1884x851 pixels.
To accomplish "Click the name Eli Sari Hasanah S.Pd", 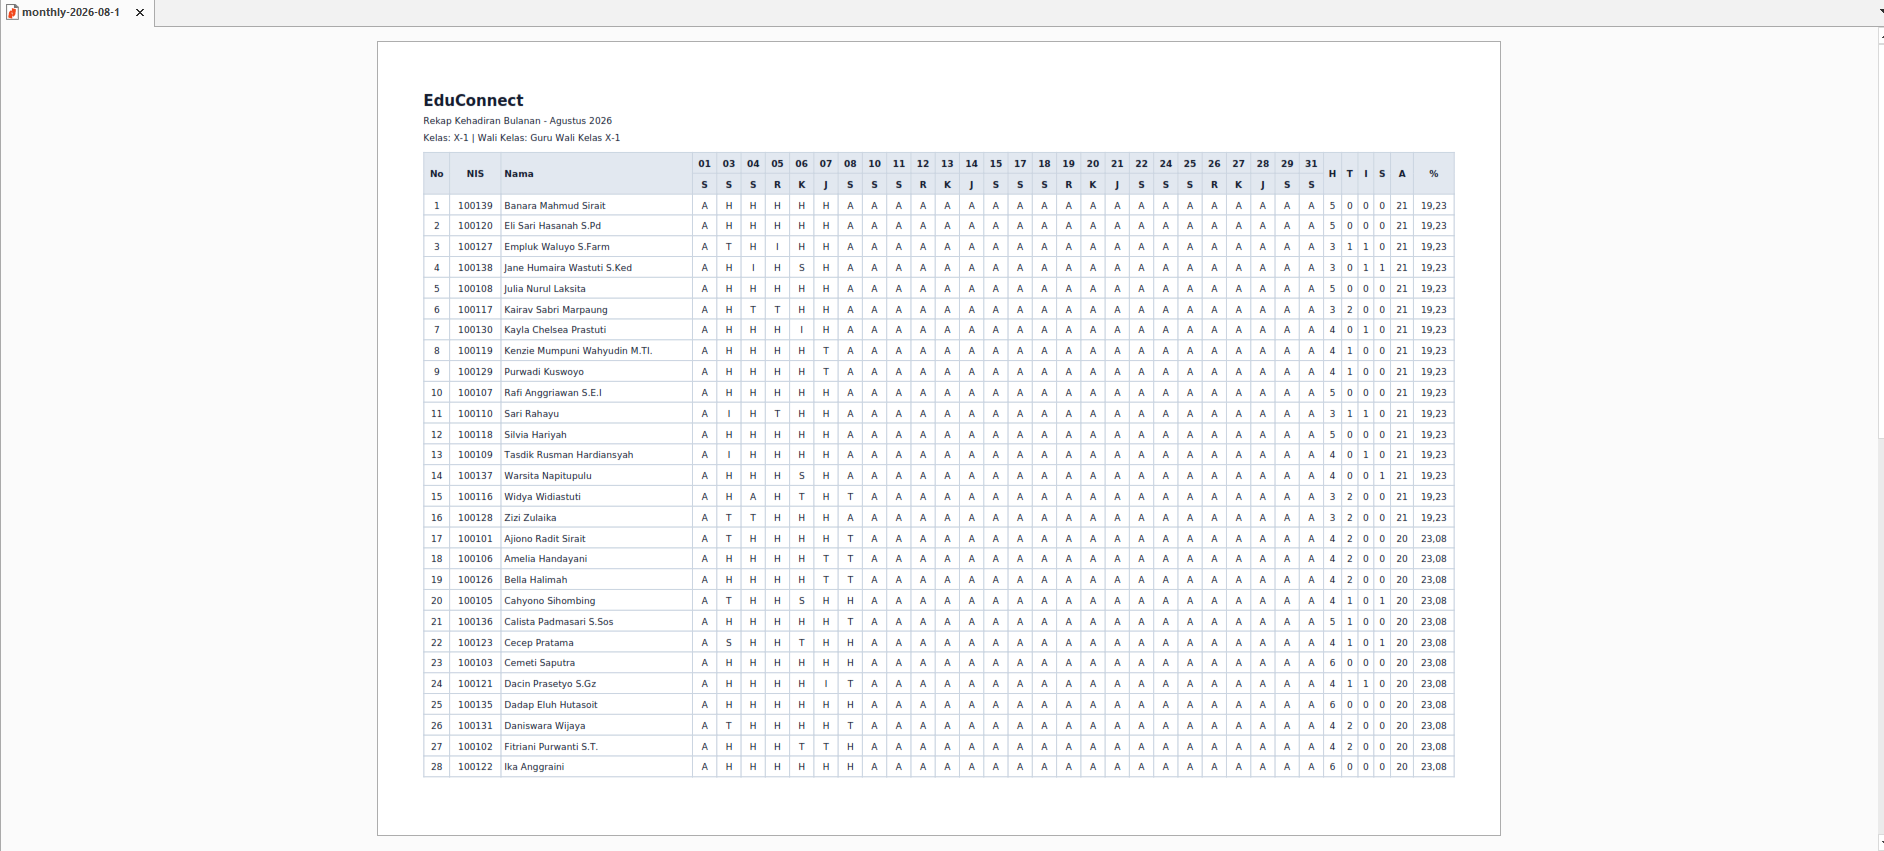I will pos(552,226).
